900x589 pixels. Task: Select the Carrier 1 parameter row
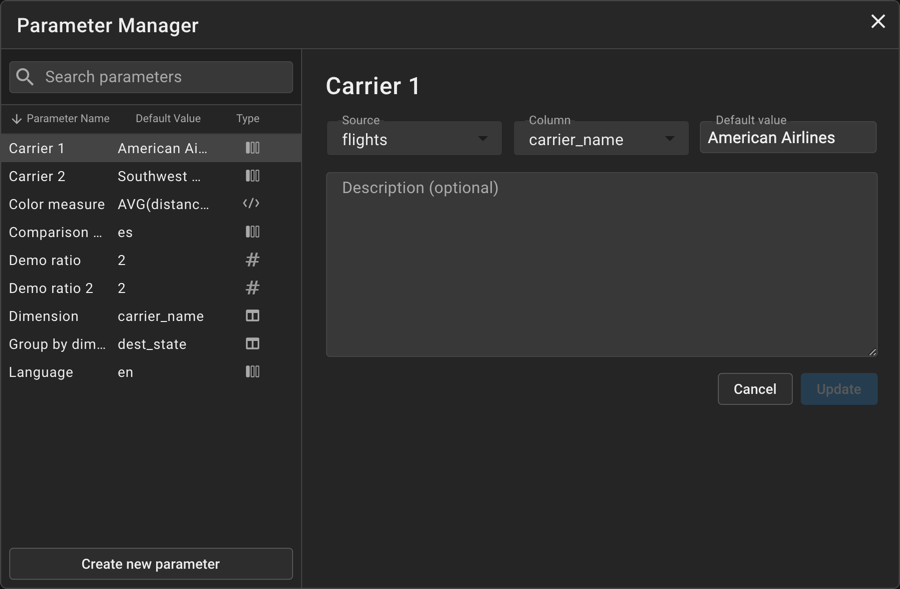coord(150,148)
